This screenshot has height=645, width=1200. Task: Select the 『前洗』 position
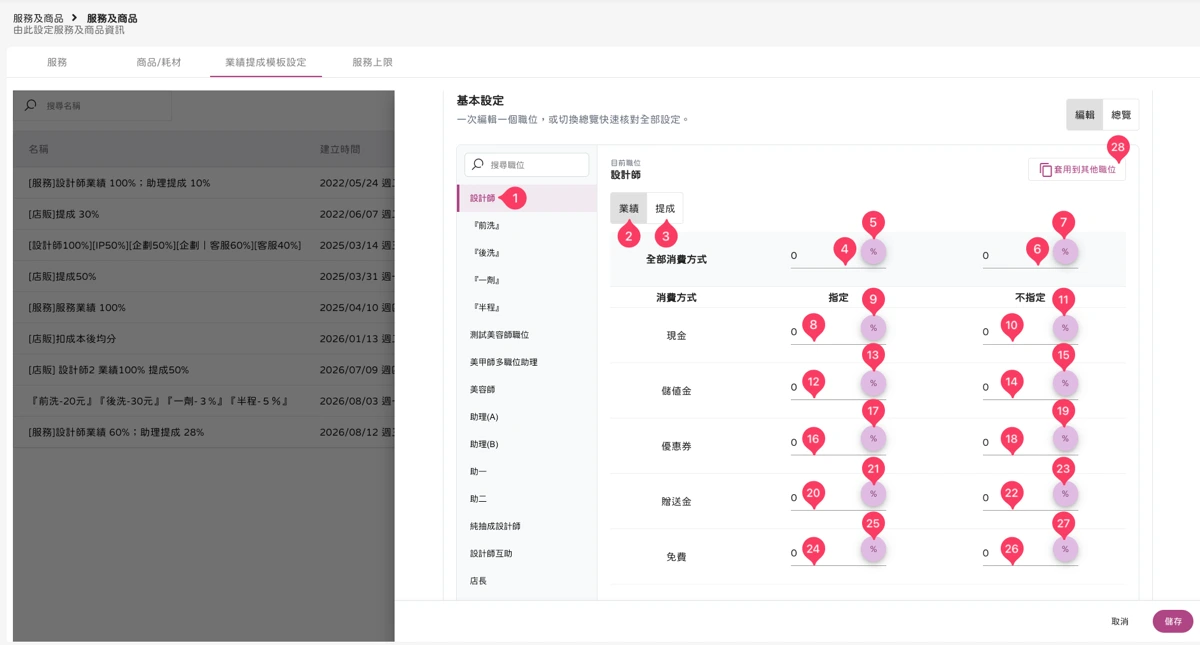(527, 226)
